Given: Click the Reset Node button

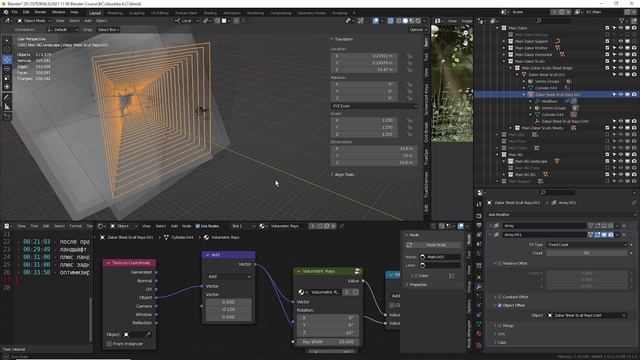Looking at the screenshot, I should [436, 245].
